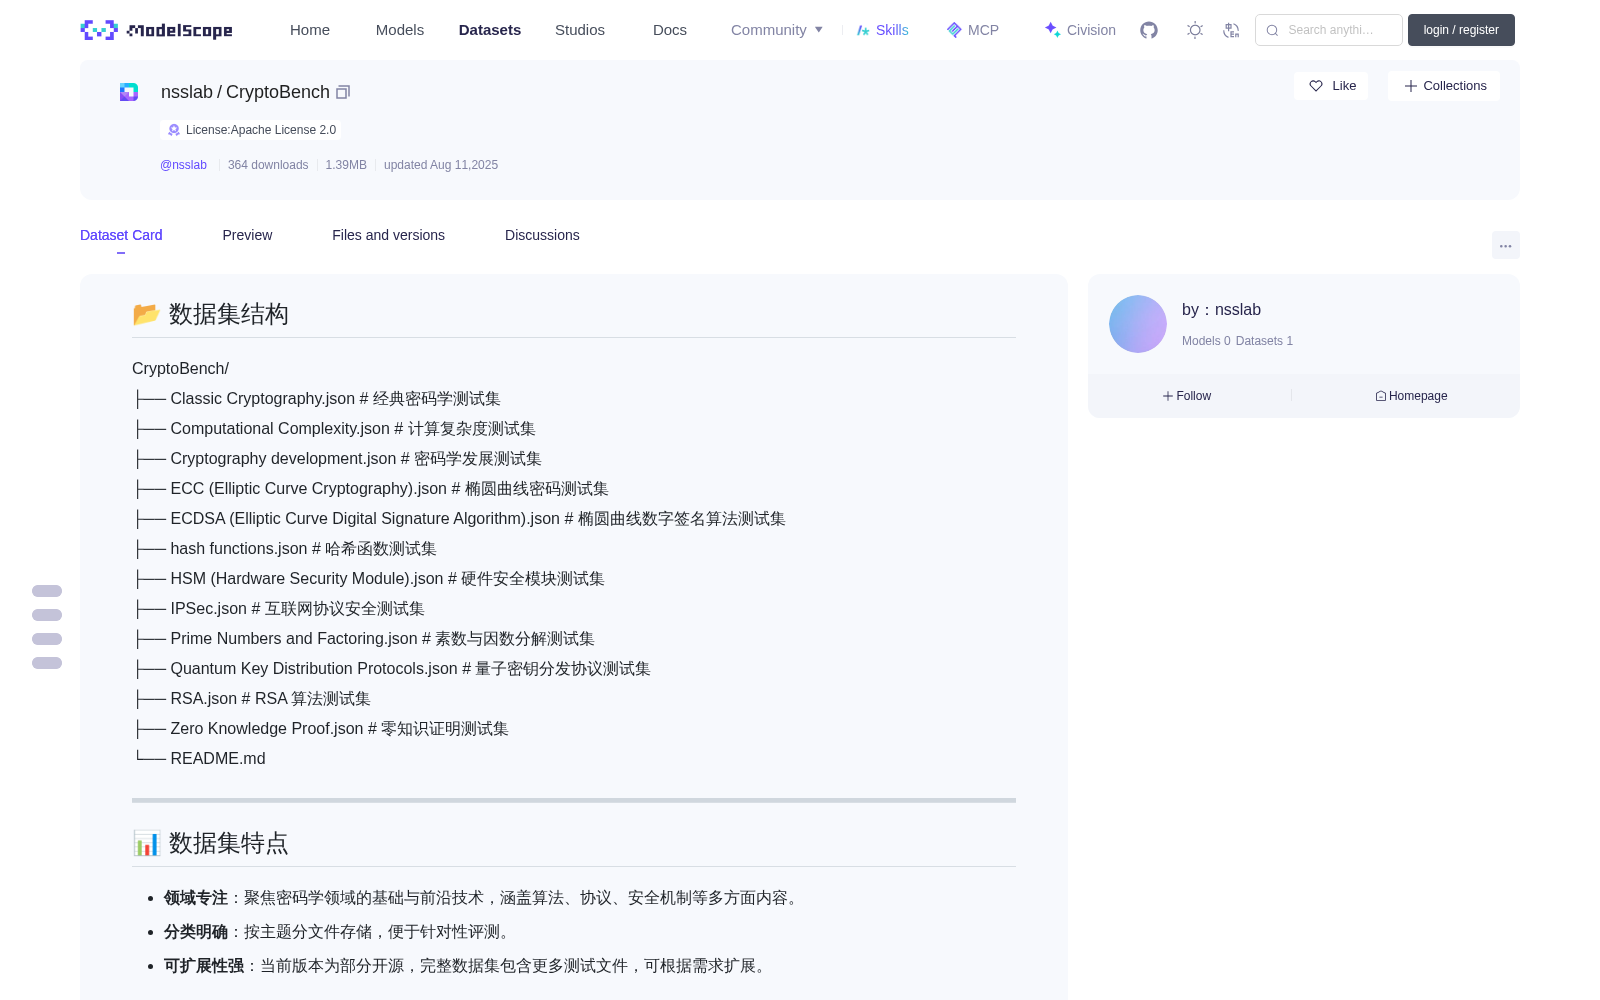Go to the Home page
This screenshot has width=1600, height=1000.
(310, 30)
